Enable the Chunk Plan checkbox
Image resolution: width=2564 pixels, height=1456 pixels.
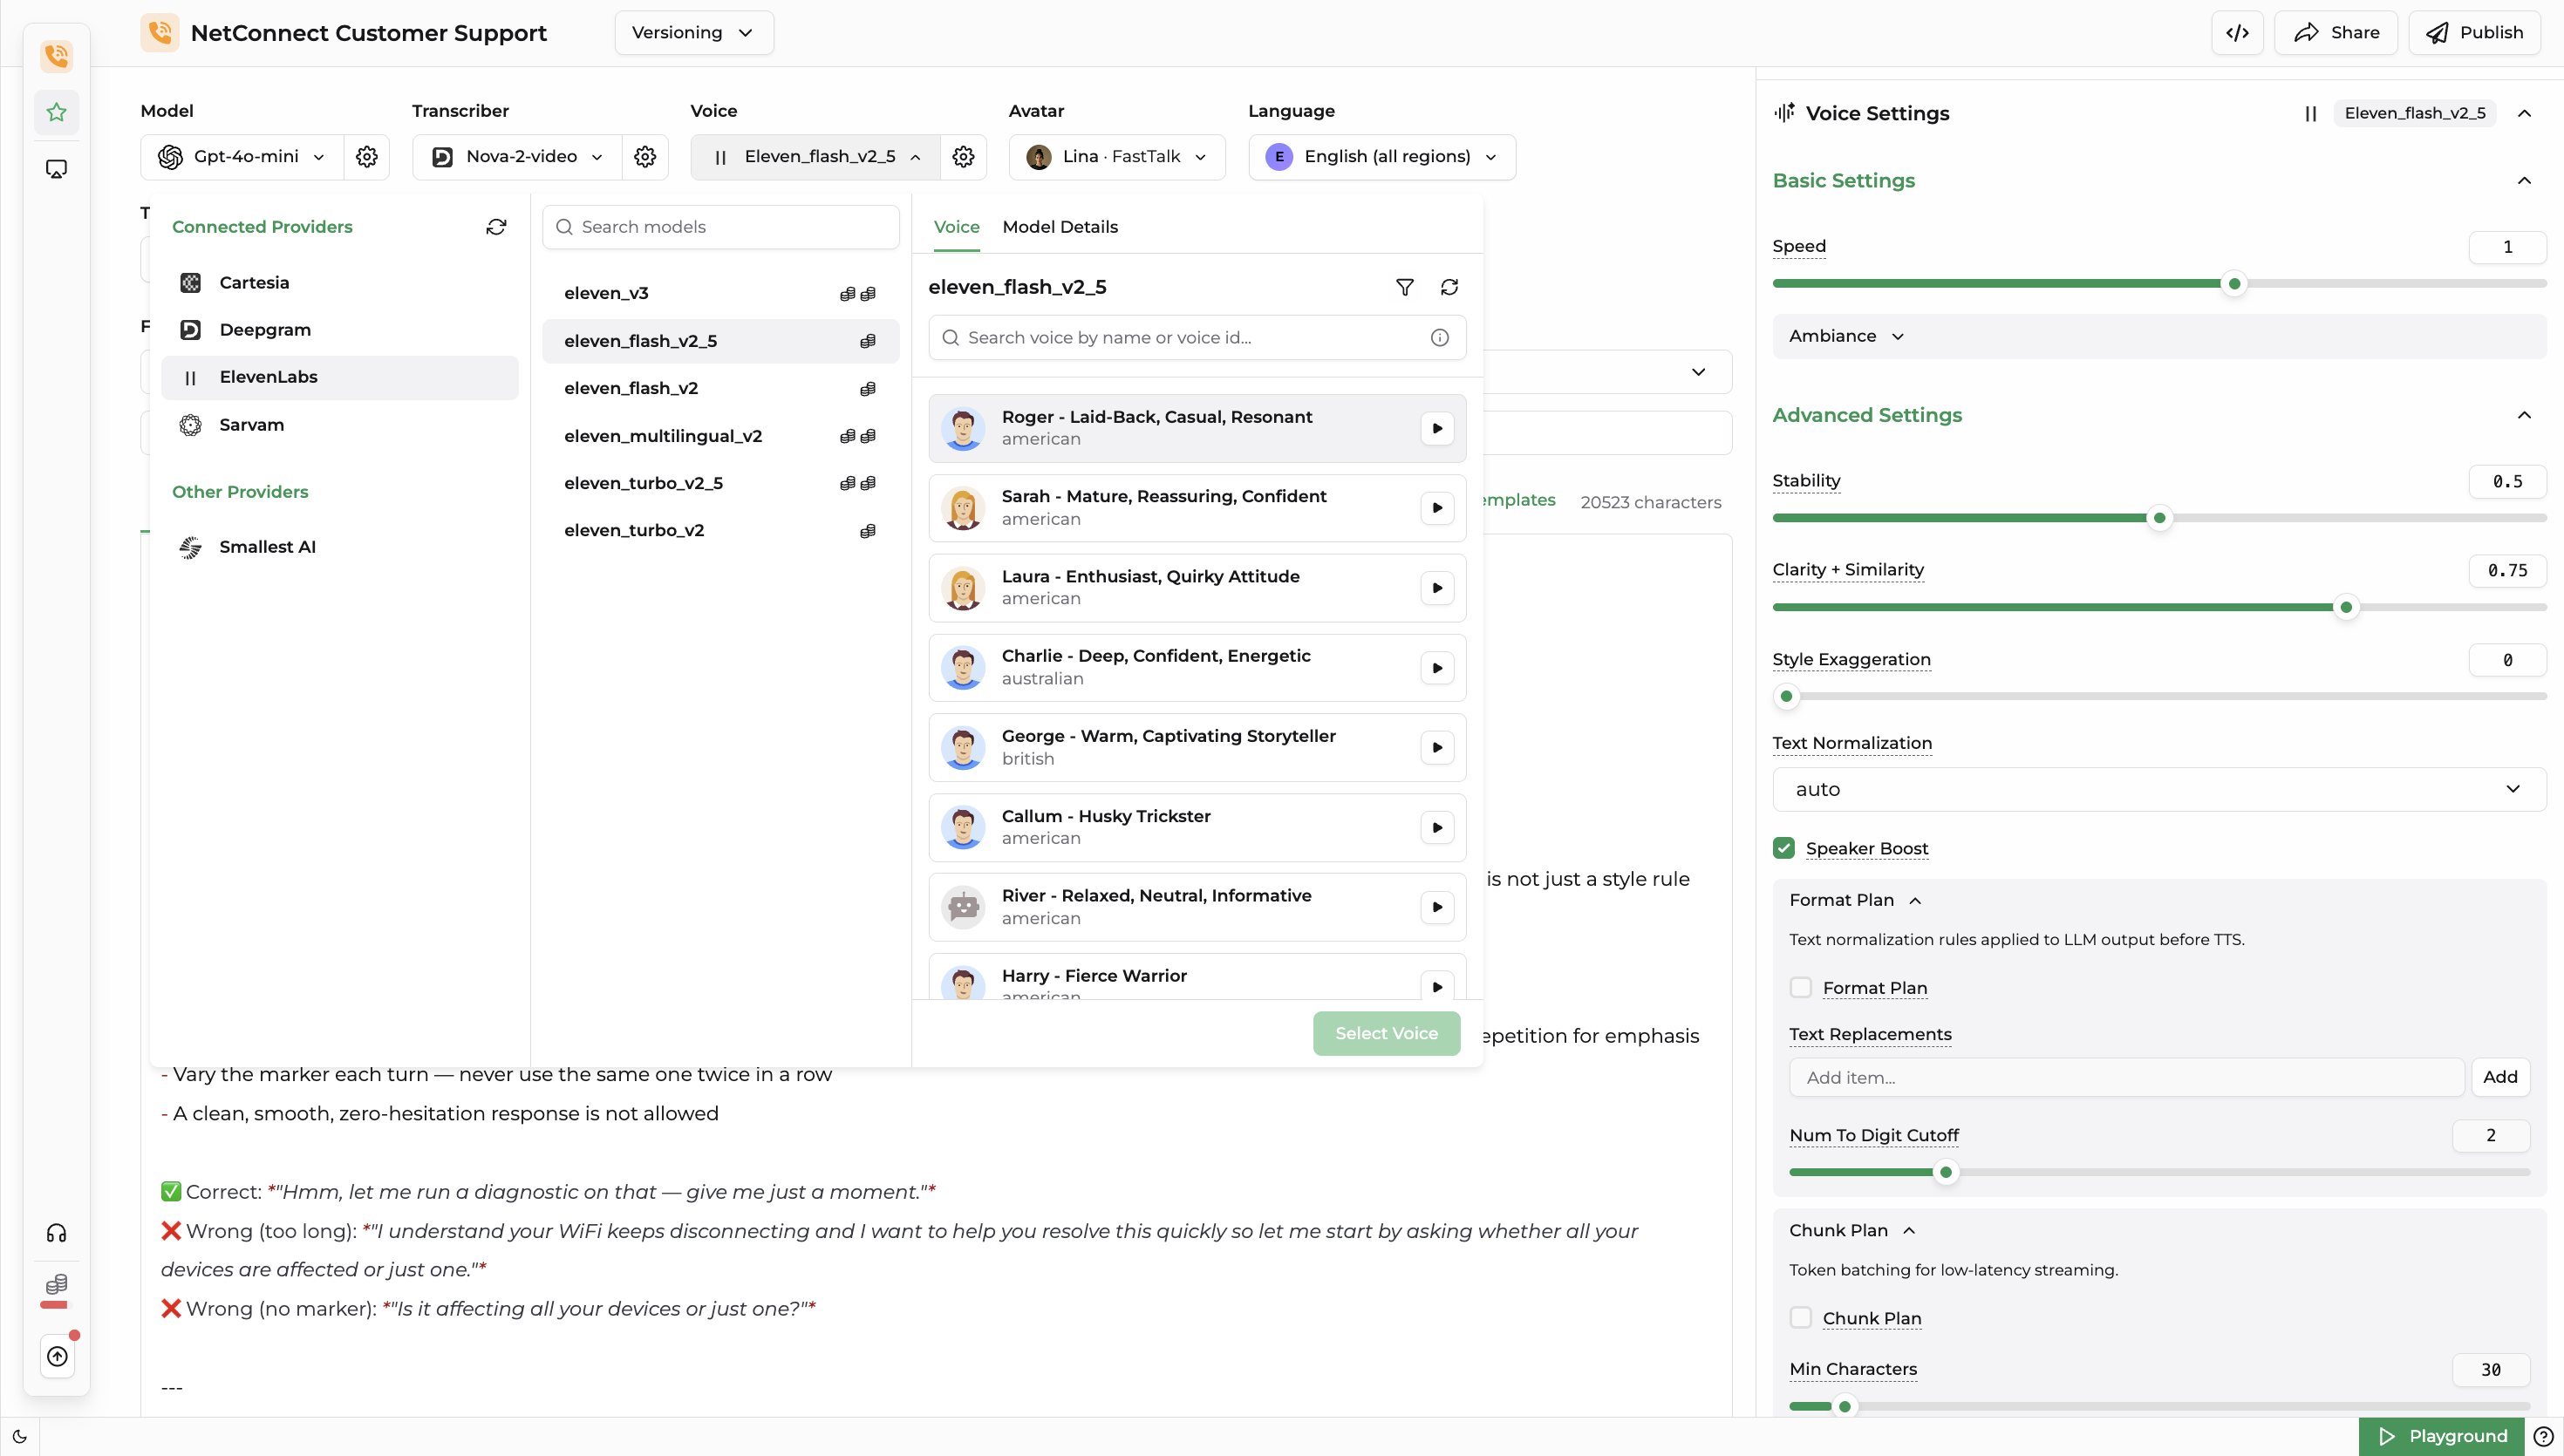pyautogui.click(x=1800, y=1318)
